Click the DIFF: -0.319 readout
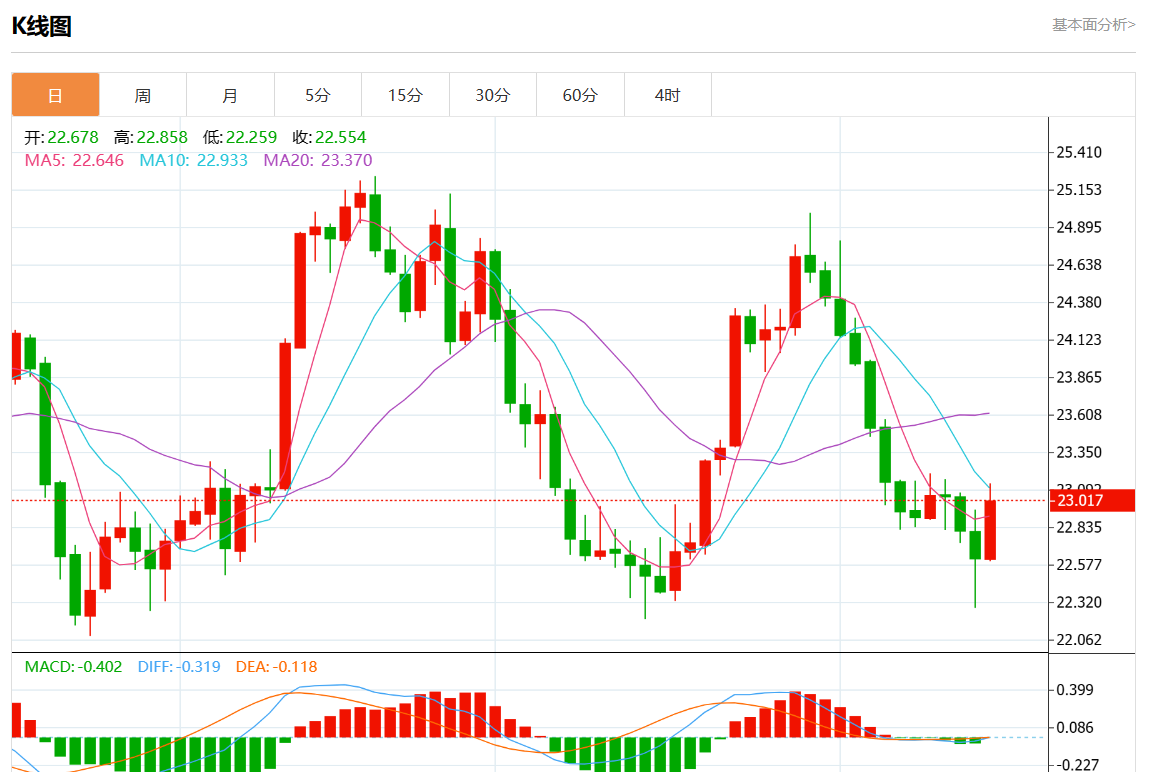 tap(179, 667)
